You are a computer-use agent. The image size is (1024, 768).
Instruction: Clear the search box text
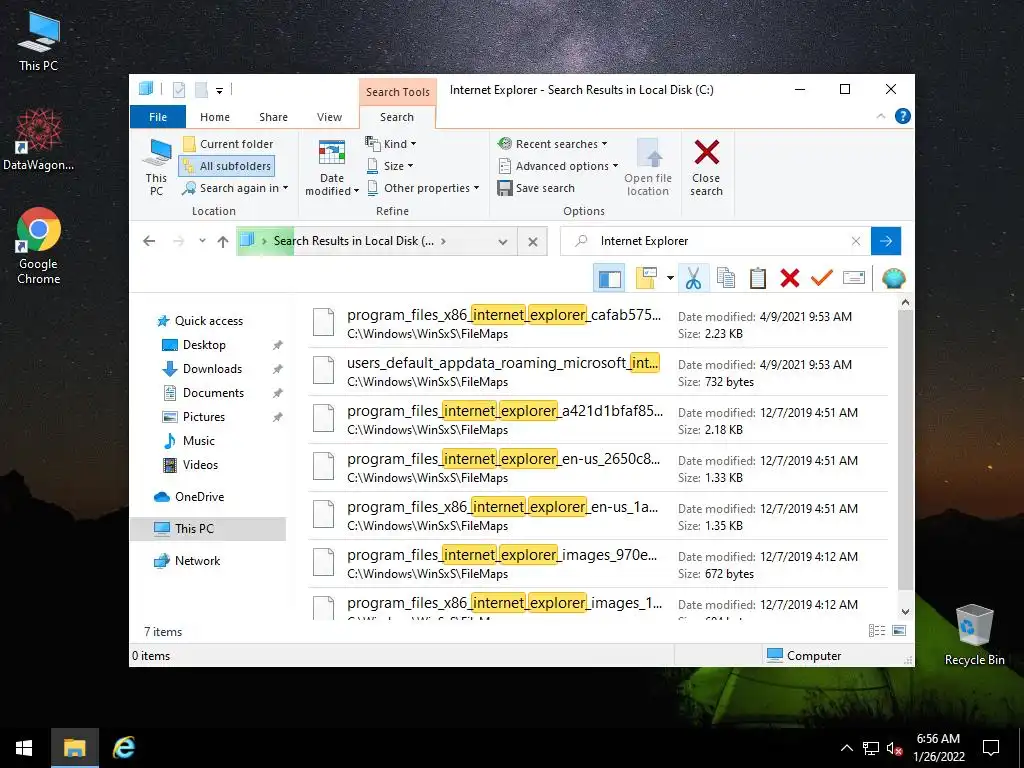point(856,241)
